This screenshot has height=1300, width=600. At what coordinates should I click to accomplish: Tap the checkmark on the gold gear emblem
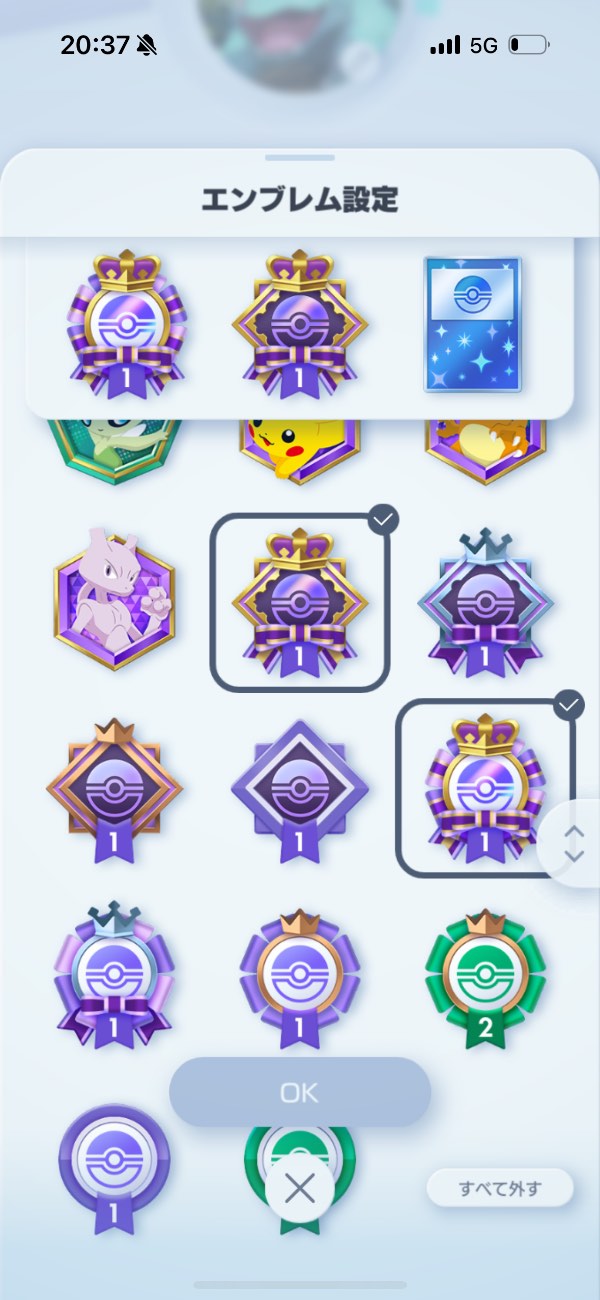pos(382,519)
